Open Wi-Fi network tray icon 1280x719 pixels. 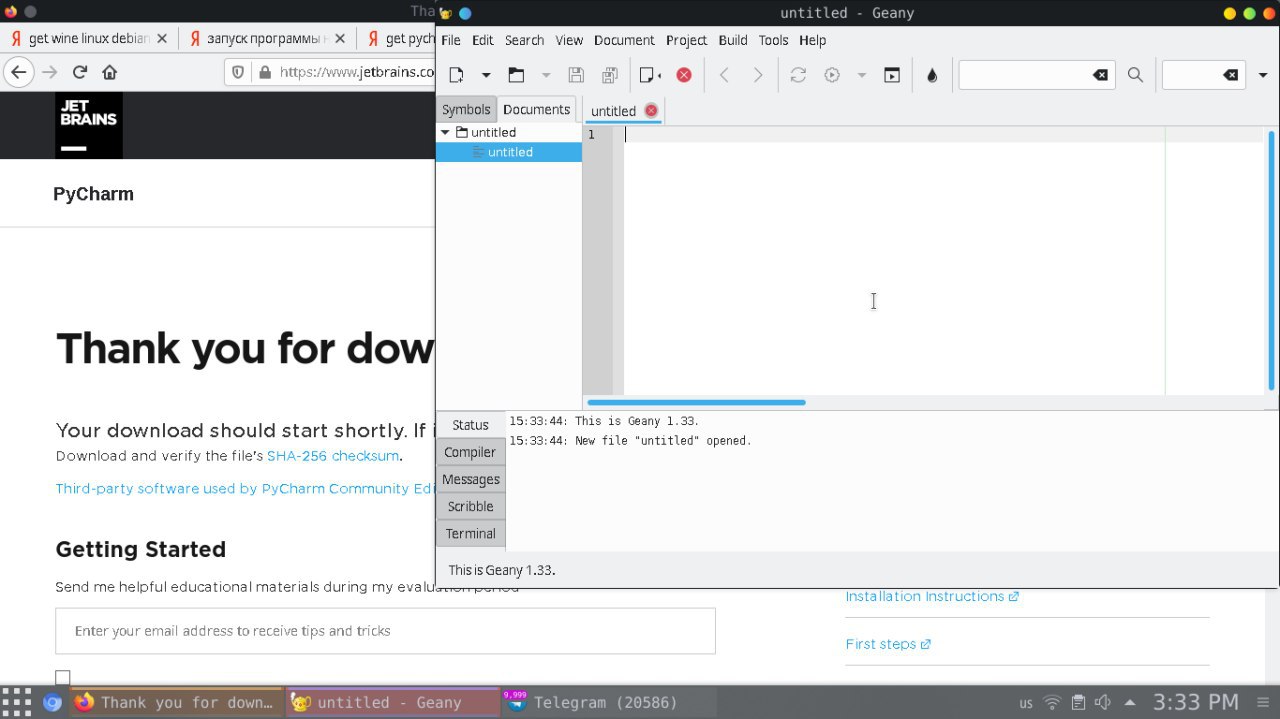1052,702
